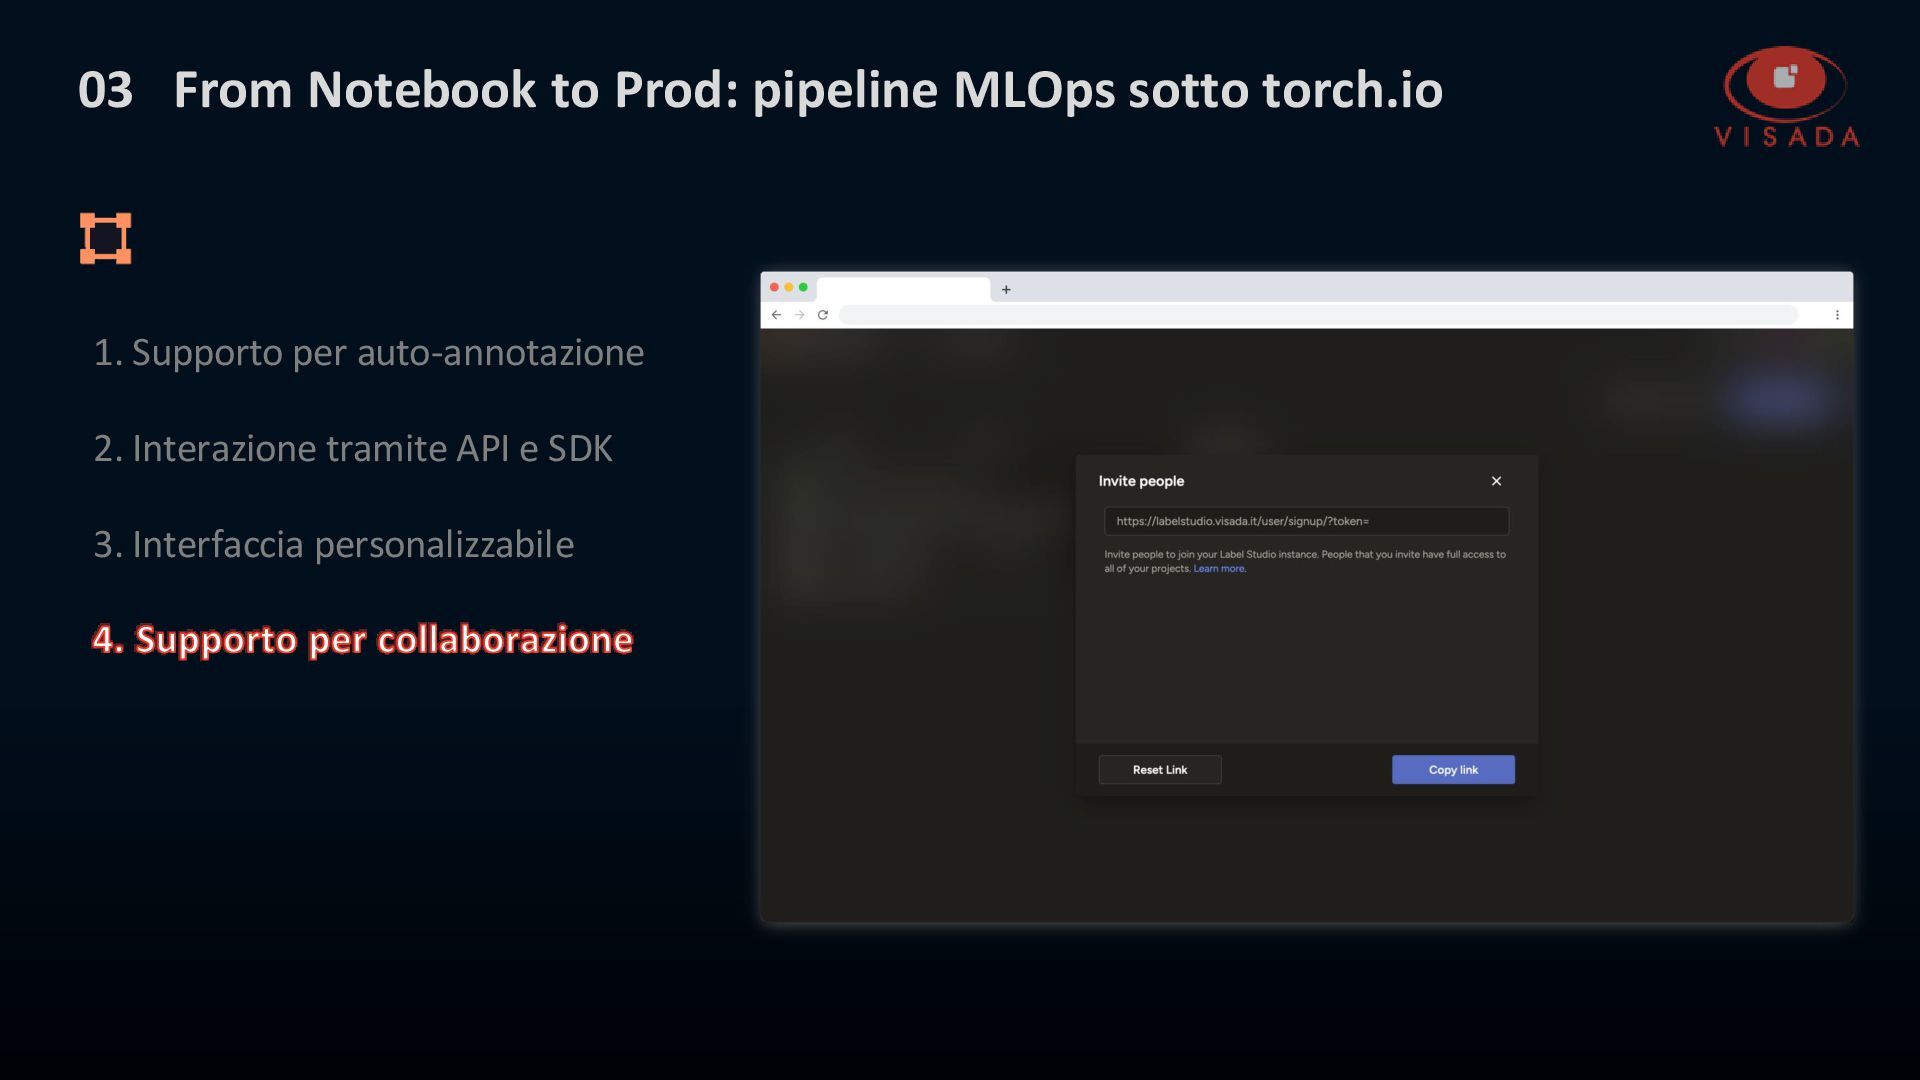Click the Reset Link button
The image size is (1920, 1080).
[1160, 769]
